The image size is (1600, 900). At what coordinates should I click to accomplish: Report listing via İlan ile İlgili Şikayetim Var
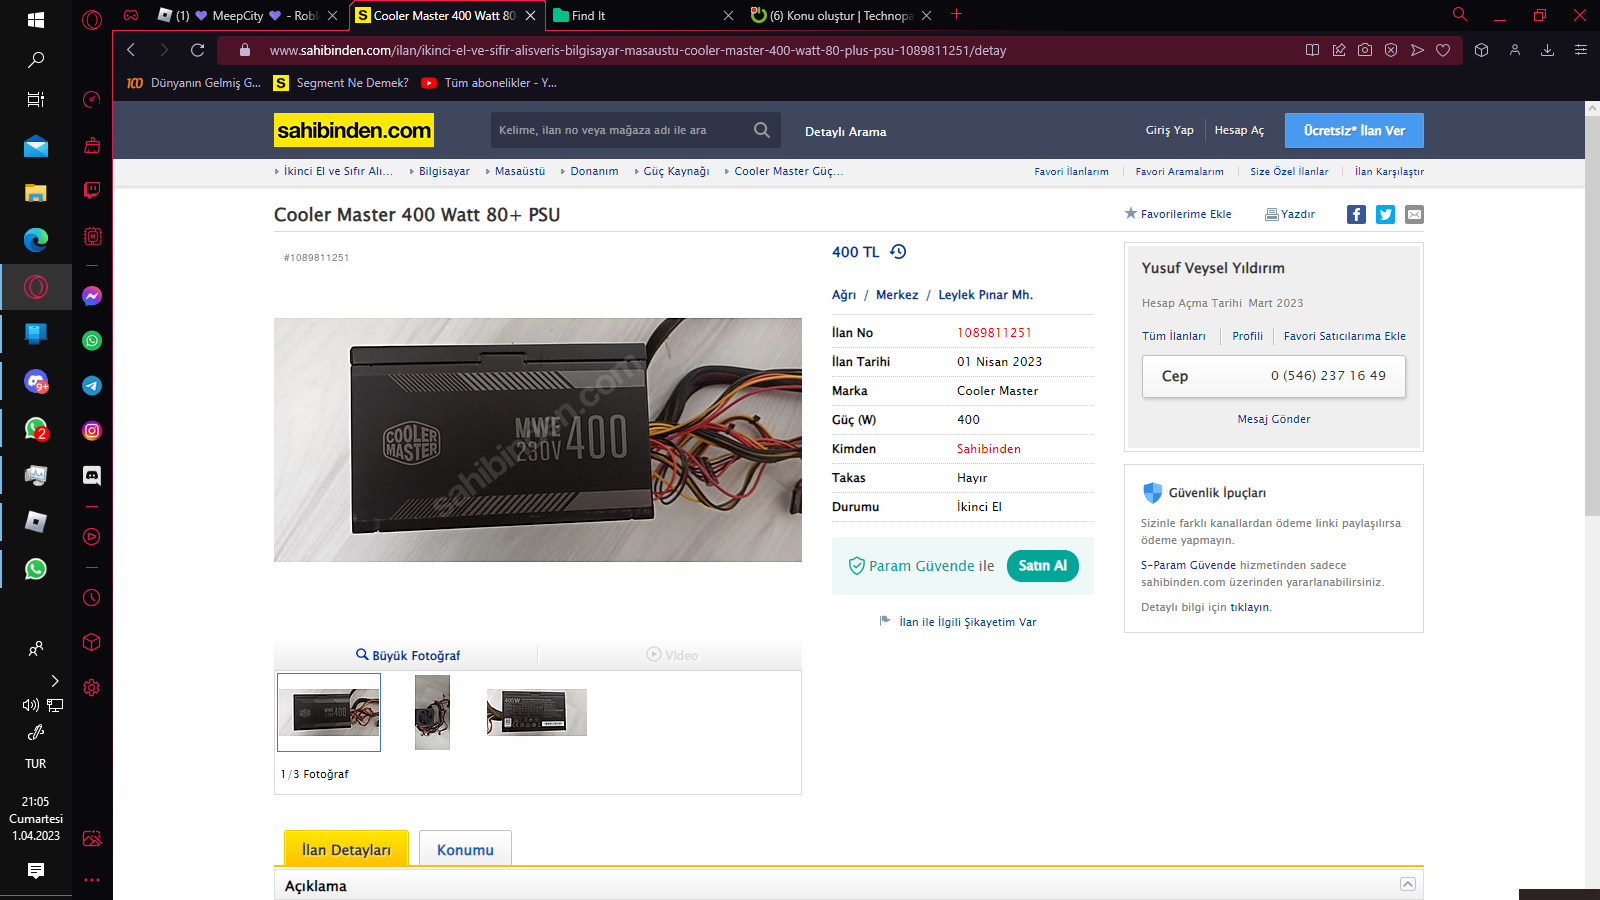[958, 622]
